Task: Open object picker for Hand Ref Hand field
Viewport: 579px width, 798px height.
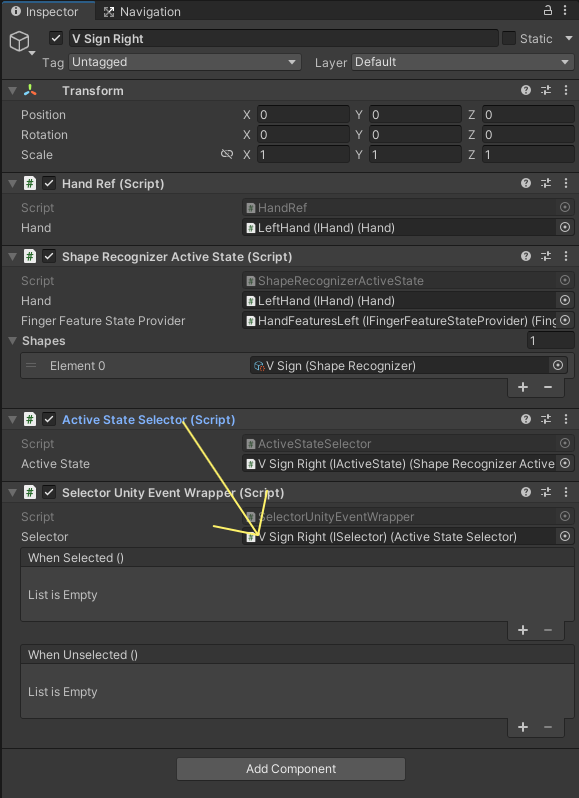Action: pos(565,227)
